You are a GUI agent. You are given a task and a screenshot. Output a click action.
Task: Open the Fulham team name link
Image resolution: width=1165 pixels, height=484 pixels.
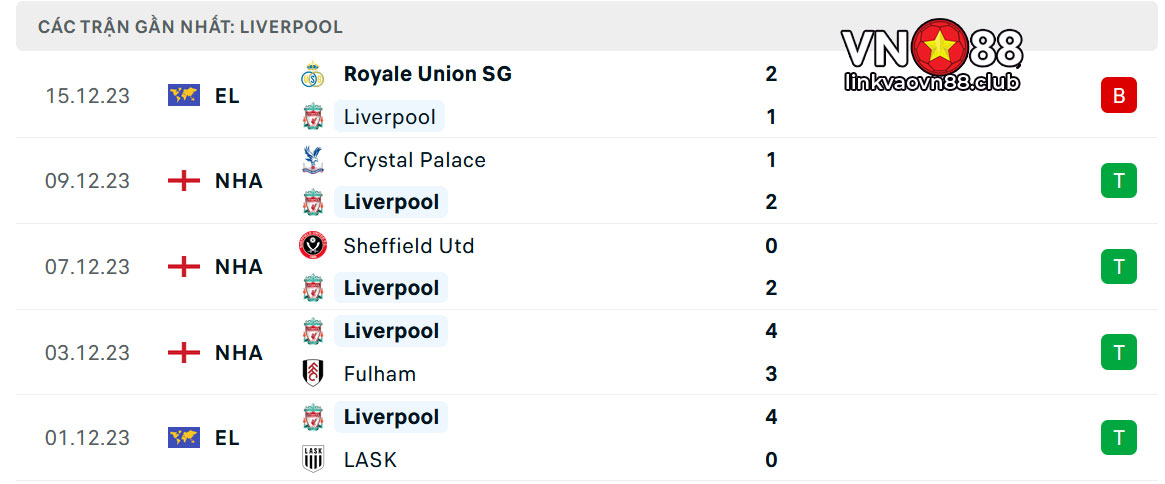point(380,374)
